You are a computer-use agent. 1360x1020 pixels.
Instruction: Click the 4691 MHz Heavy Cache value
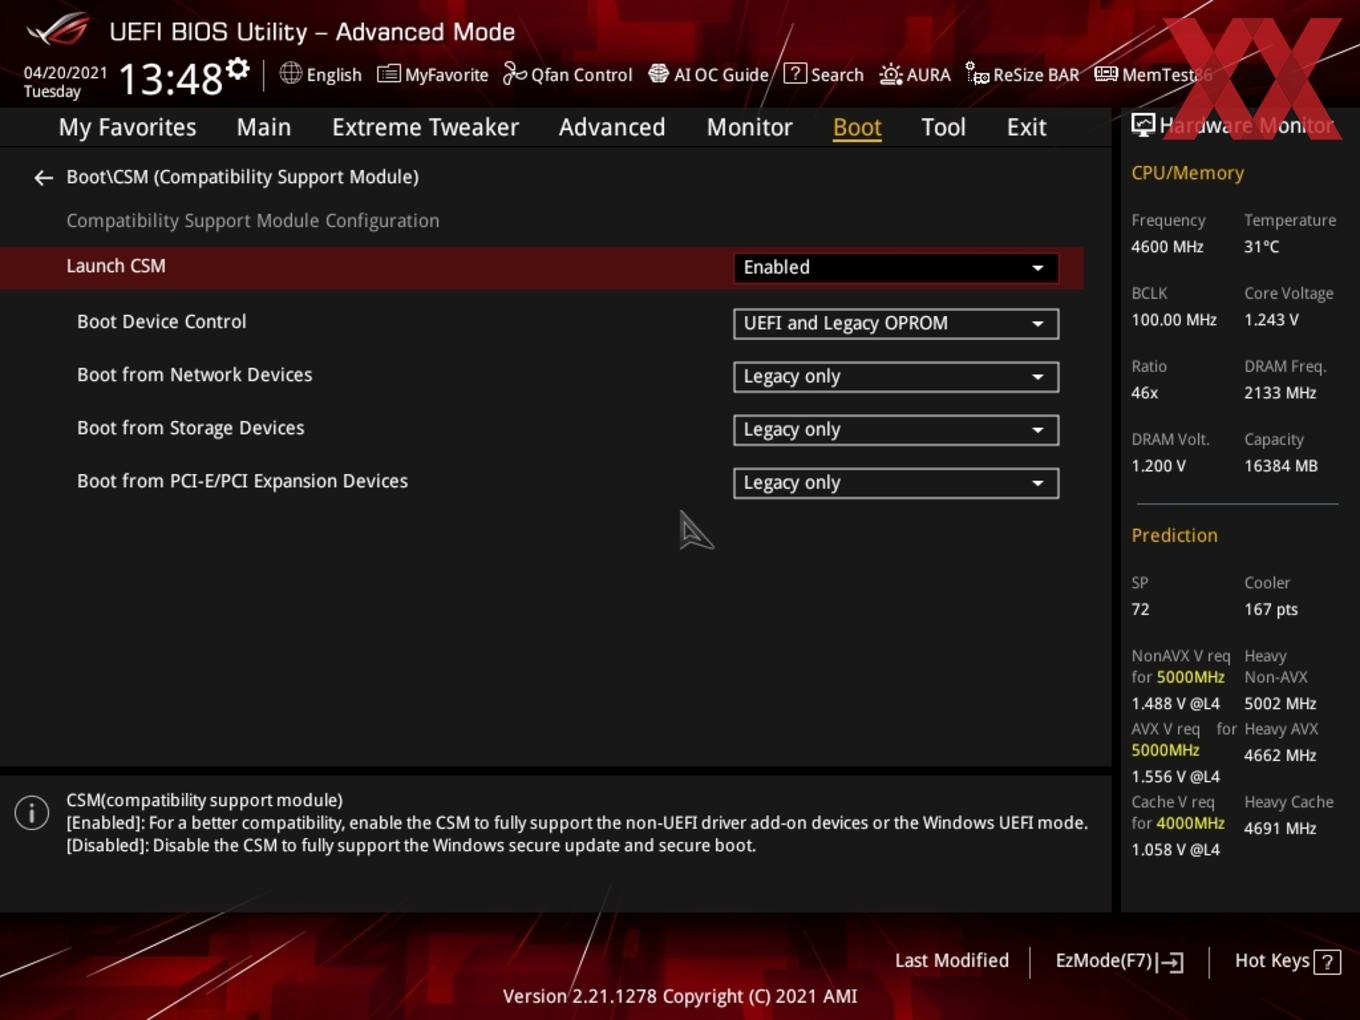[1280, 828]
